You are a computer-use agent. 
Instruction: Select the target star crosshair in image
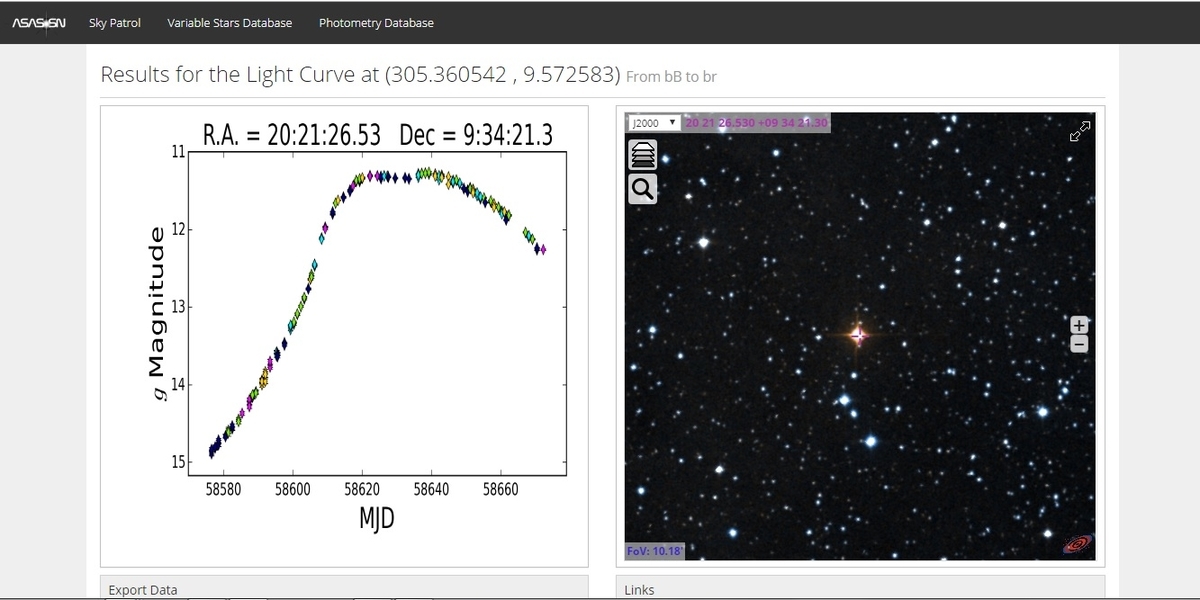858,335
